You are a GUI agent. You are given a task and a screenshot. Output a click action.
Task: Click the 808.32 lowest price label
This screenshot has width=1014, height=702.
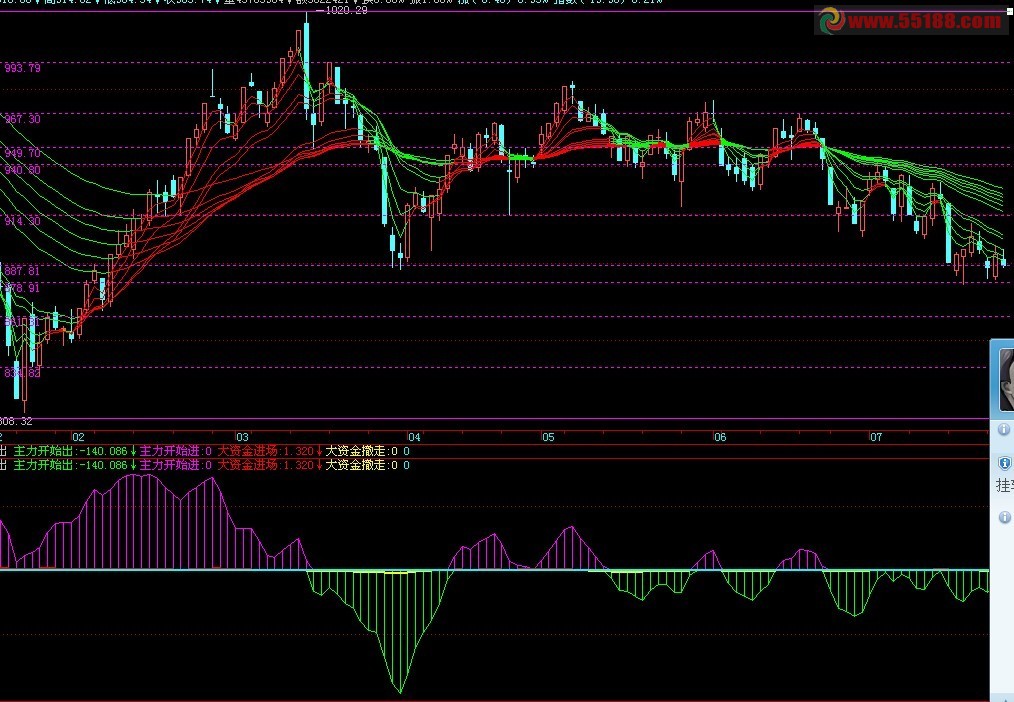[16, 421]
